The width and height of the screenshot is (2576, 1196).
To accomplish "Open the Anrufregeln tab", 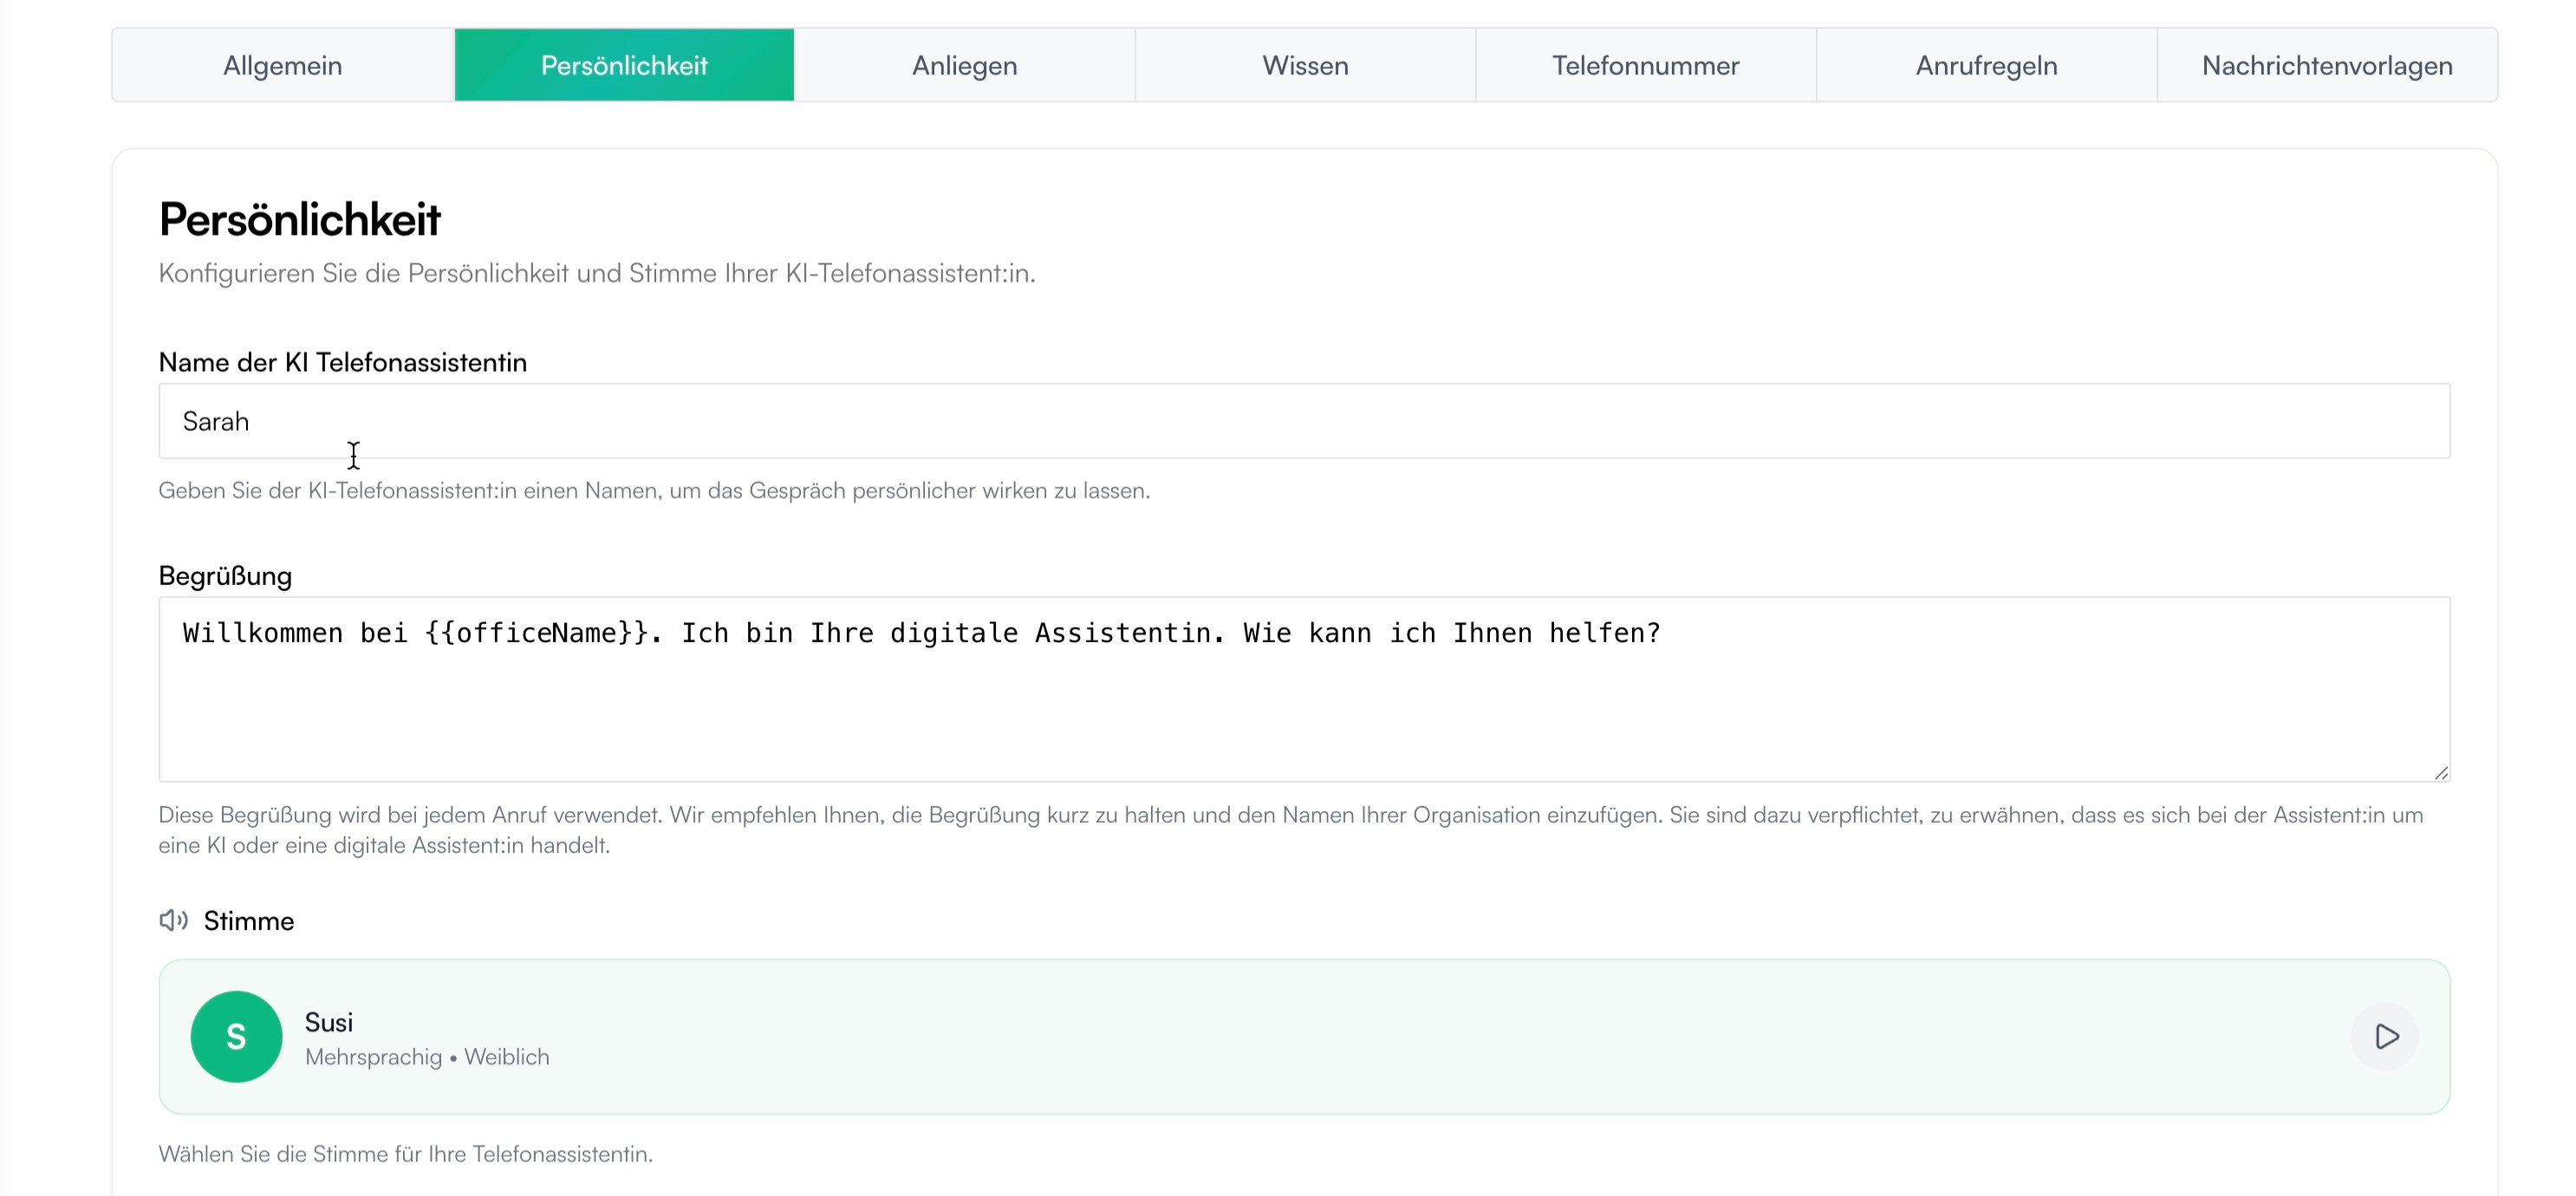I will (x=1986, y=65).
